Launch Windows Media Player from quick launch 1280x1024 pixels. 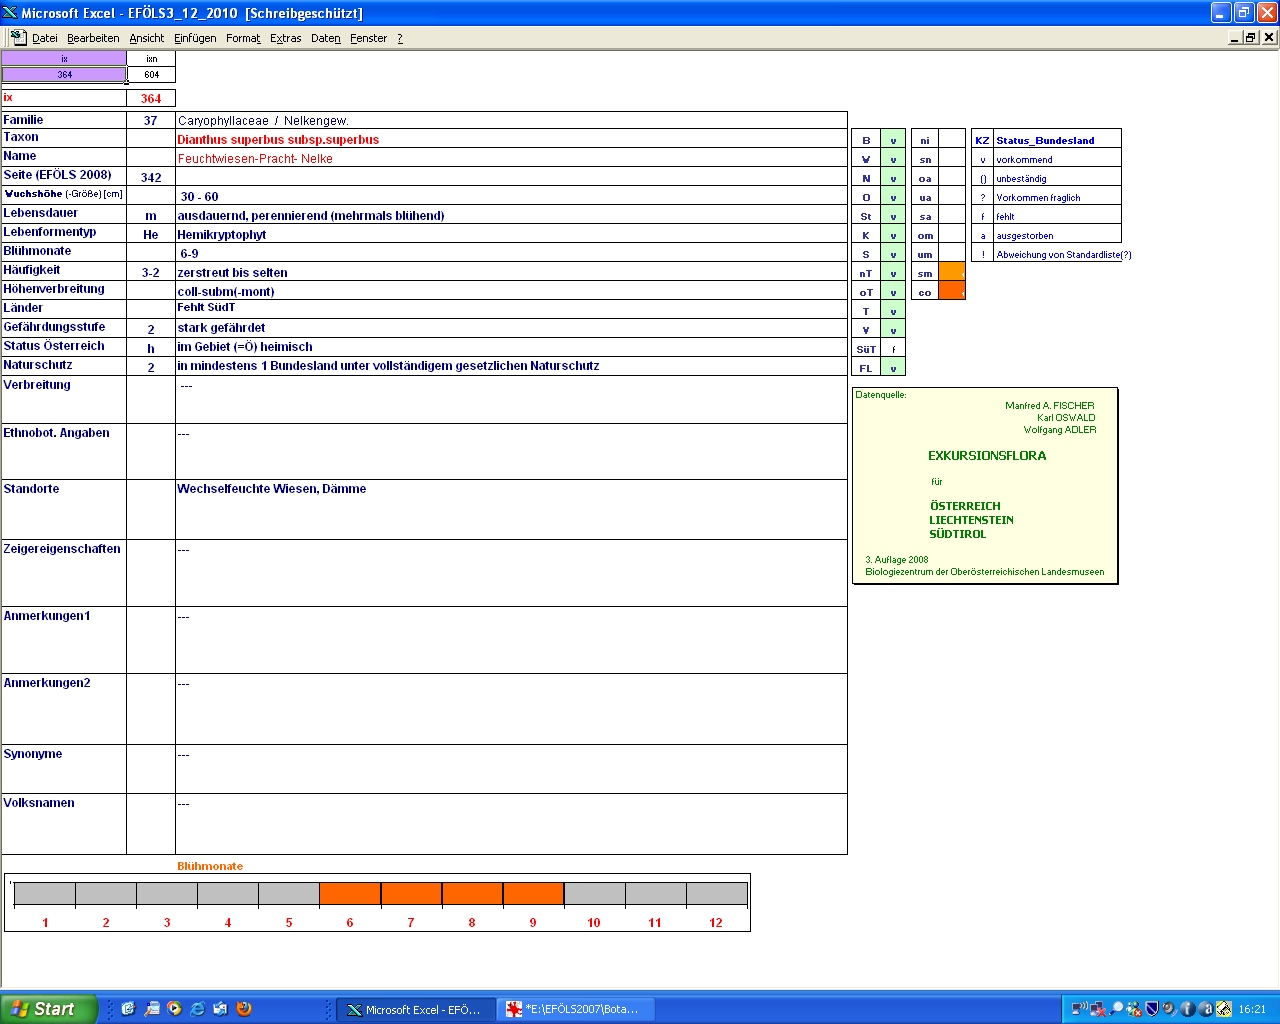pyautogui.click(x=174, y=1009)
